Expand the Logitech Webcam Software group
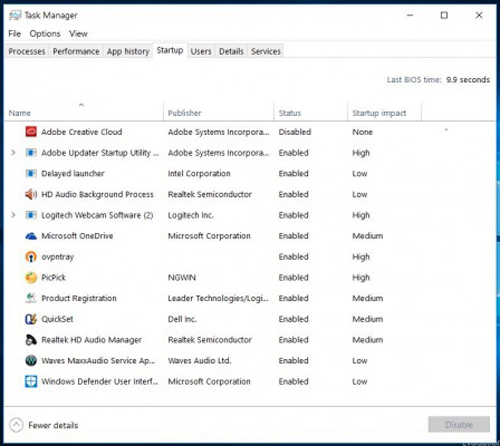 (13, 215)
